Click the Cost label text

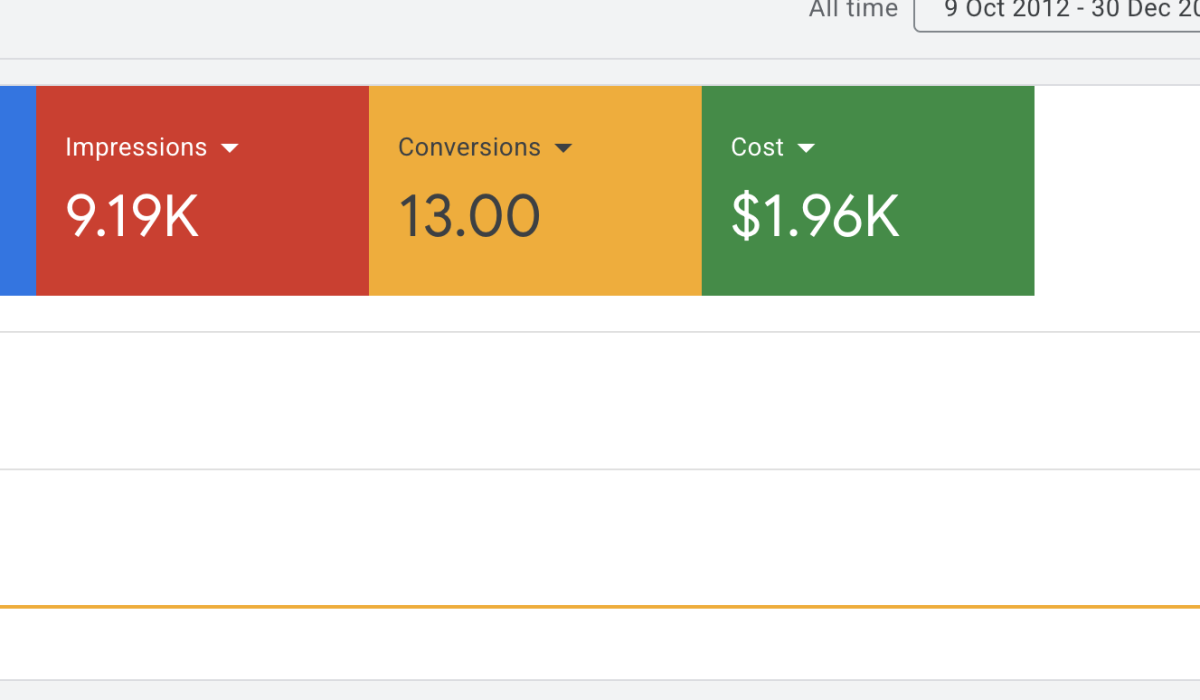pyautogui.click(x=756, y=147)
